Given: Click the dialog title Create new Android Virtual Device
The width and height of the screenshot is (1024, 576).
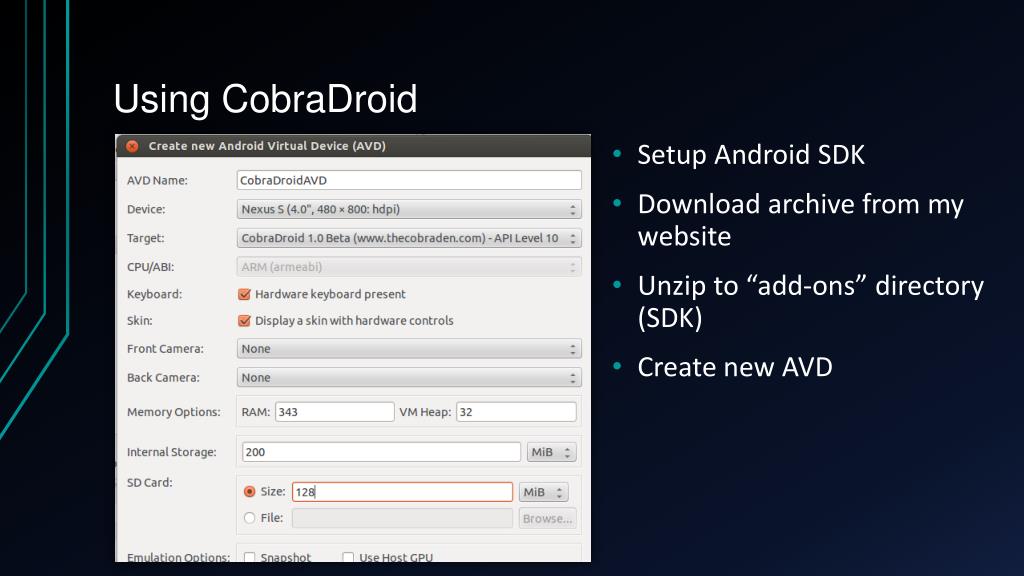Looking at the screenshot, I should [267, 146].
